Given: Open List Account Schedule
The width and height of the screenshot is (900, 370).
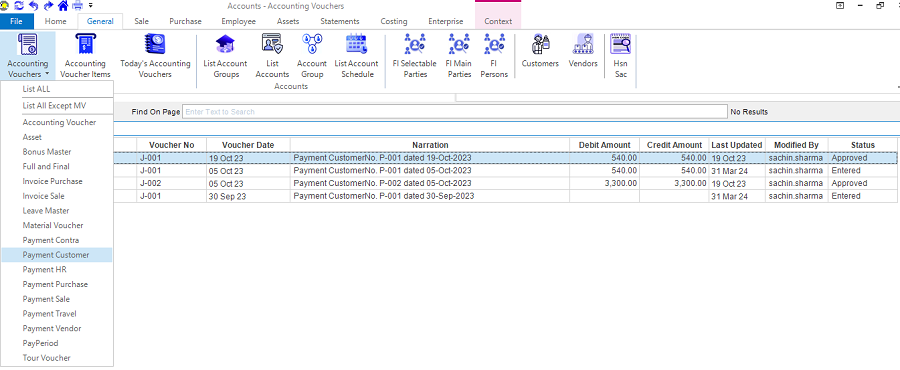Looking at the screenshot, I should (x=356, y=55).
